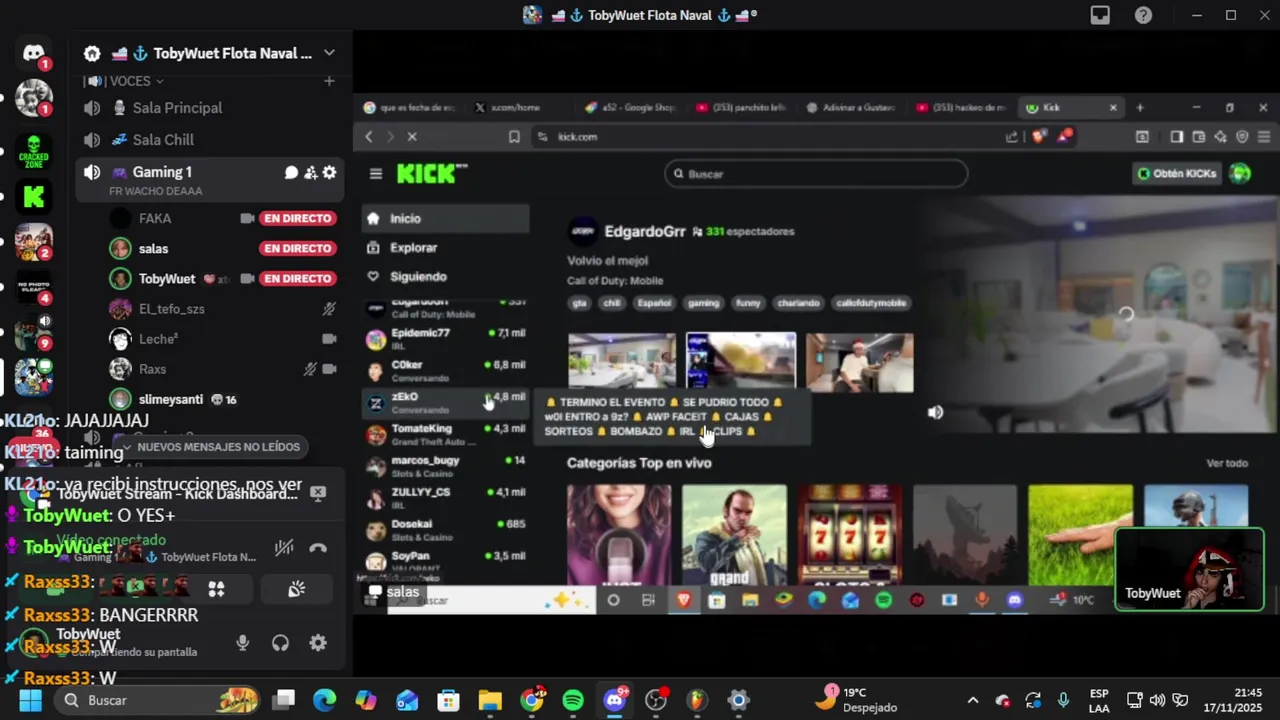Open ZULLYY_CS channel in Kick sidebar
Image resolution: width=1280 pixels, height=720 pixels.
446,498
